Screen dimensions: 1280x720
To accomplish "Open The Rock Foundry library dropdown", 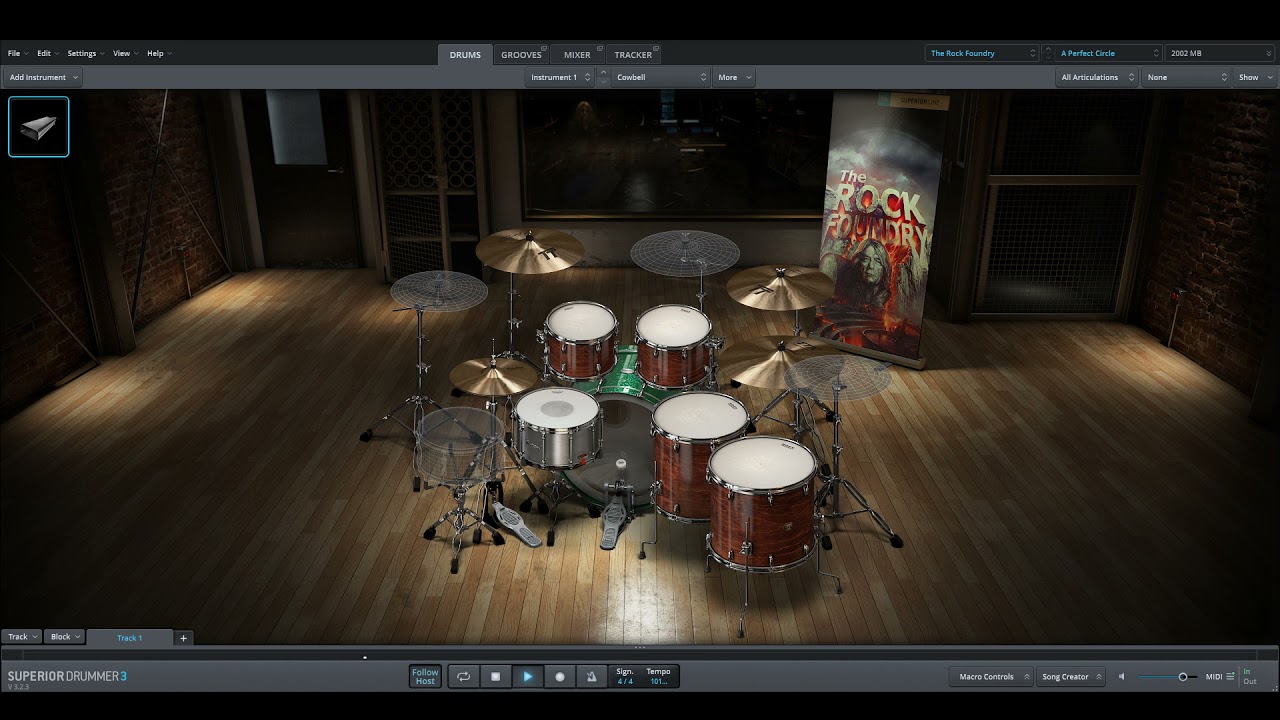I will [983, 53].
